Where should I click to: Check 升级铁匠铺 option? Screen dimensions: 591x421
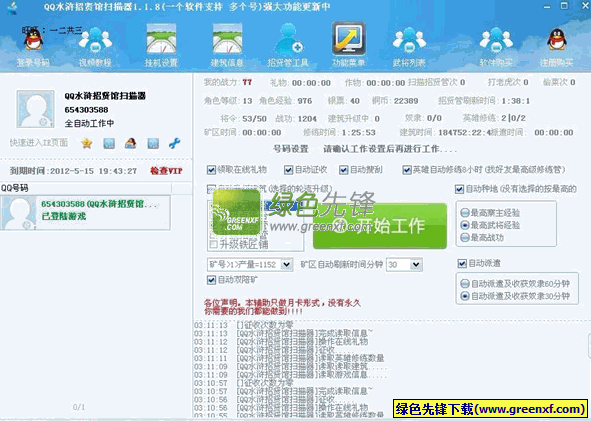214,244
